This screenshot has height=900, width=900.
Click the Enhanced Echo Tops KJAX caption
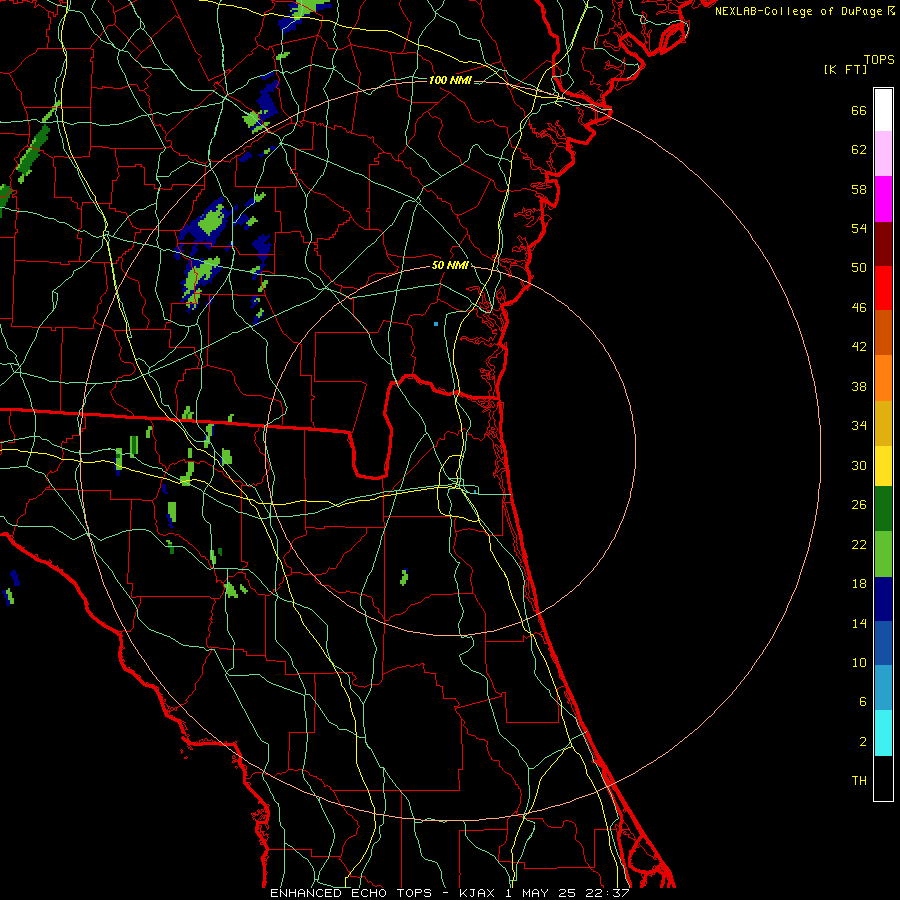pyautogui.click(x=449, y=893)
